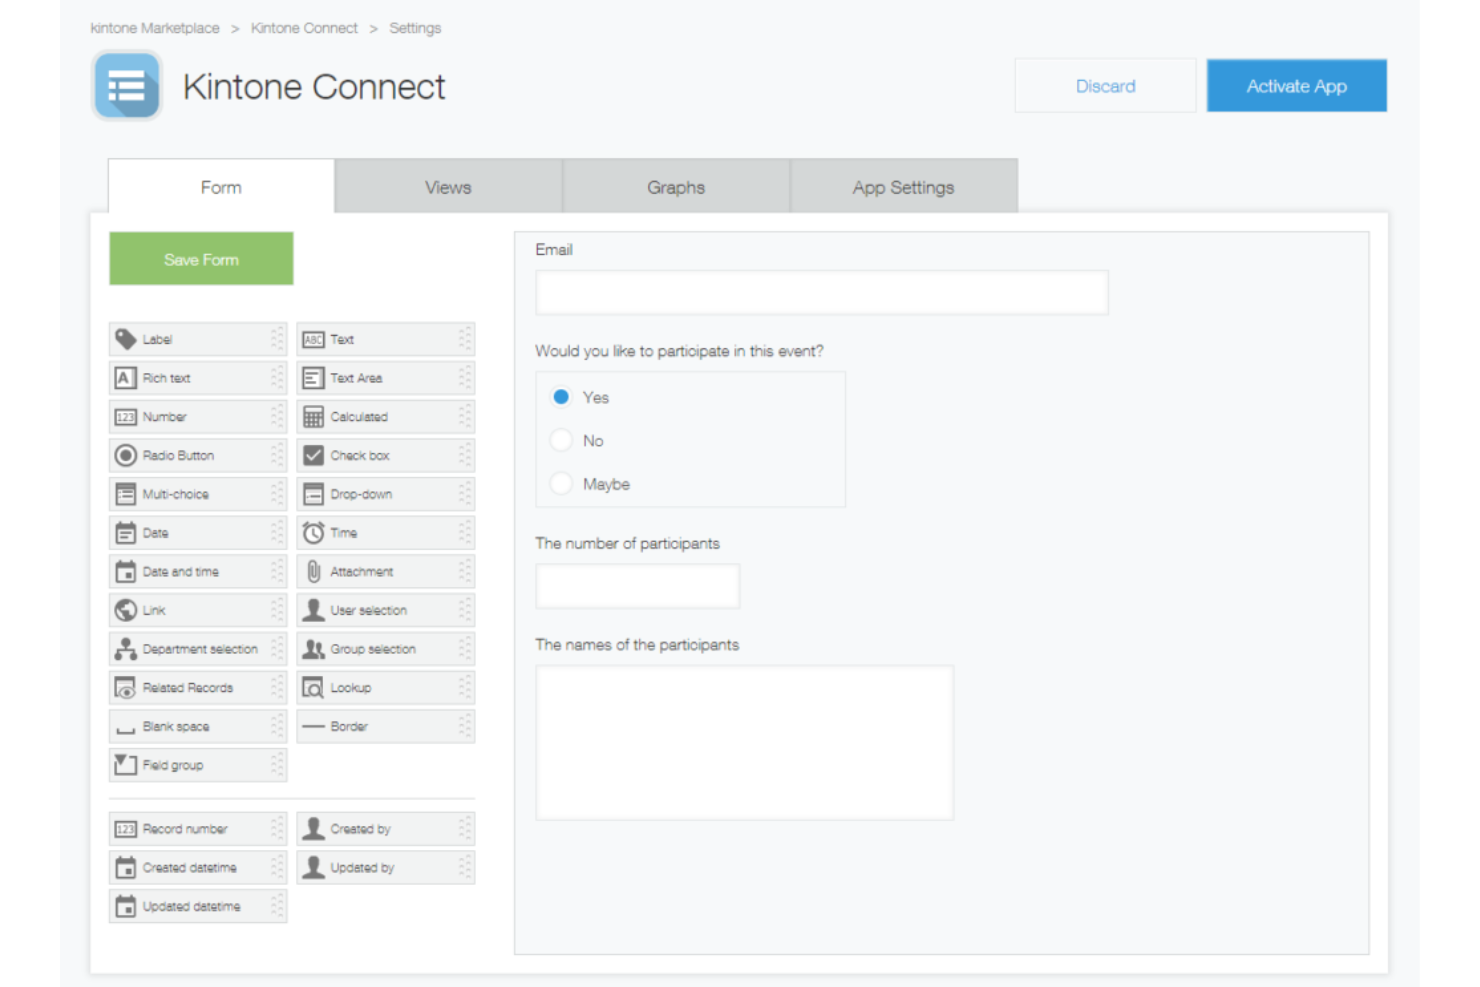Viewport: 1480px width, 987px height.
Task: Grab the drag handle on Text item
Action: pyautogui.click(x=465, y=339)
